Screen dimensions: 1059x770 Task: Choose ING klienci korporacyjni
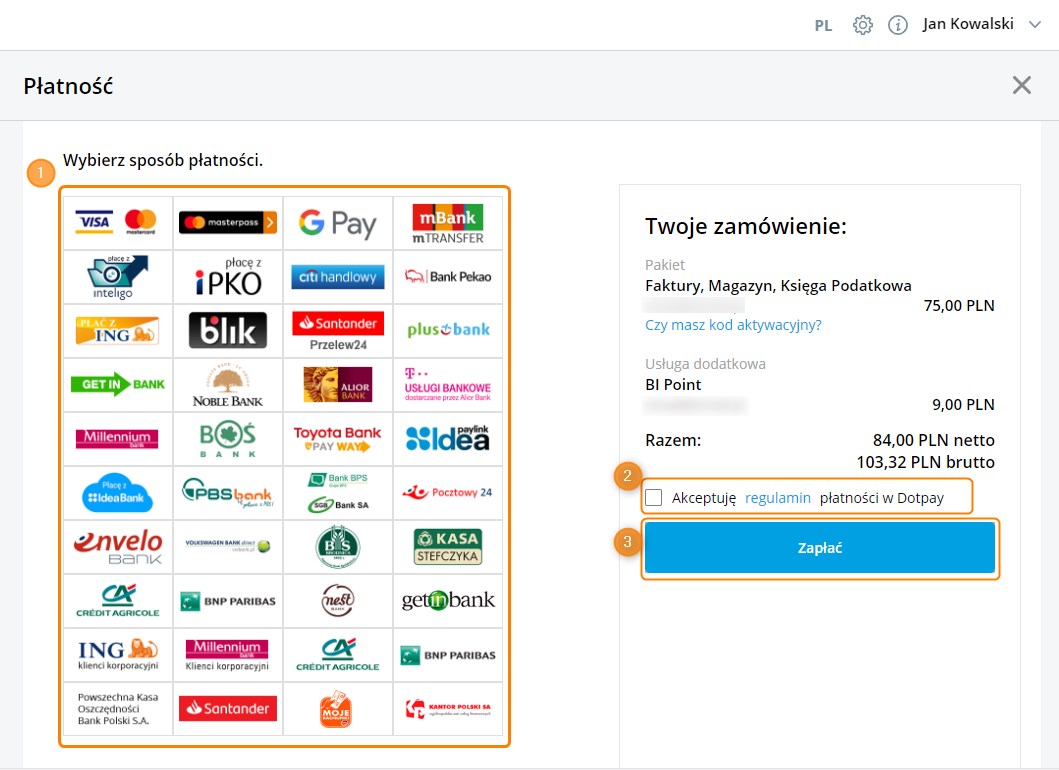coord(118,655)
